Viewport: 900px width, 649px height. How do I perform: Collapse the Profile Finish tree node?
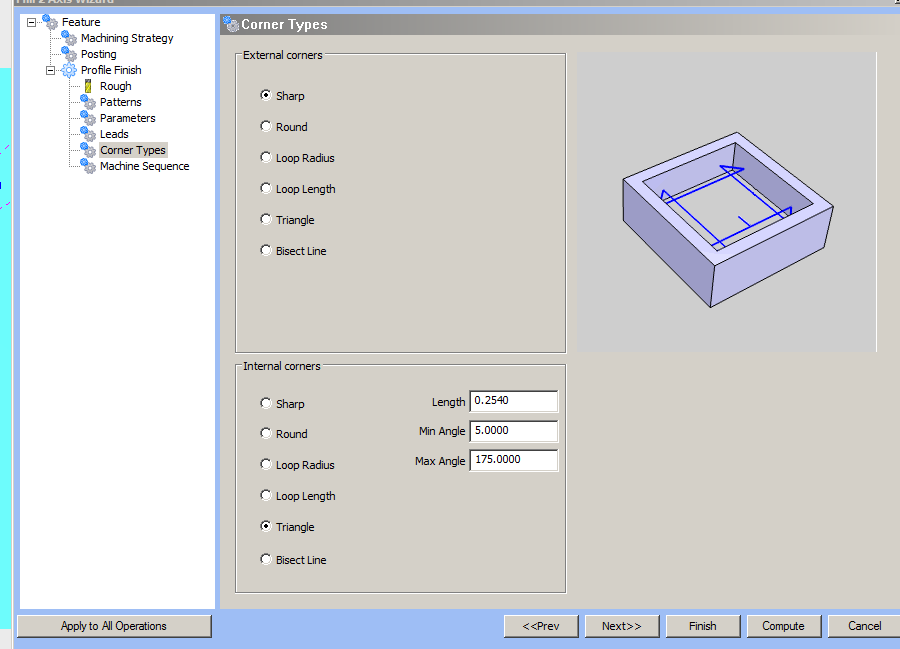[x=49, y=70]
